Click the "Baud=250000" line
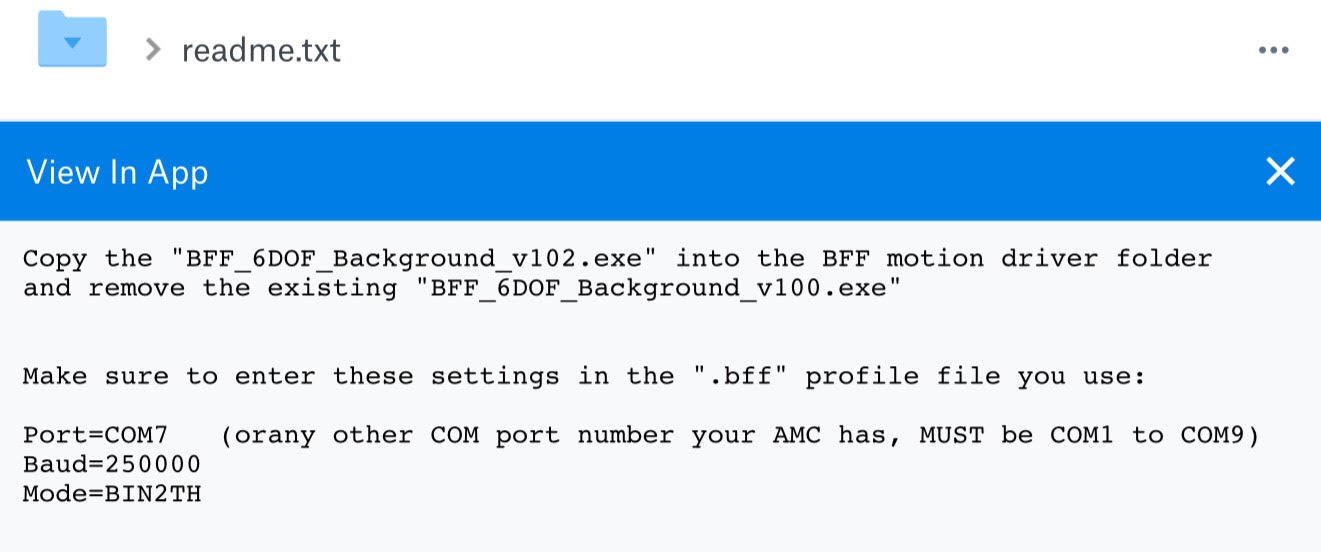1321x552 pixels. click(x=112, y=464)
